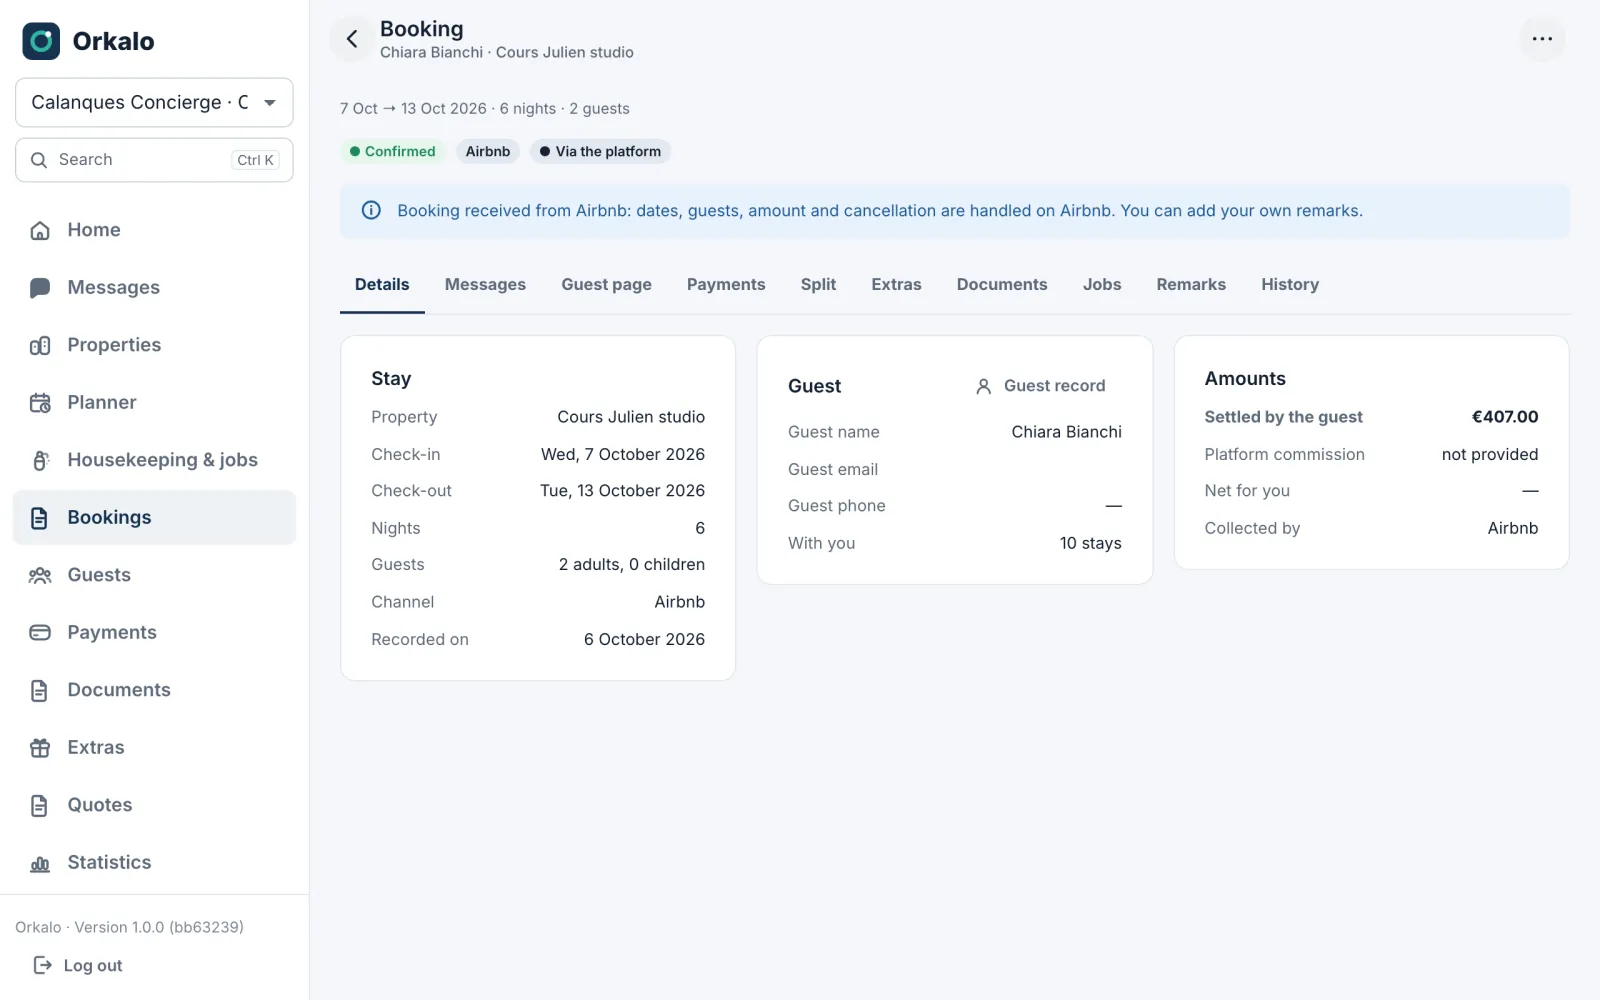
Task: Click the Log out label
Action: [93, 965]
